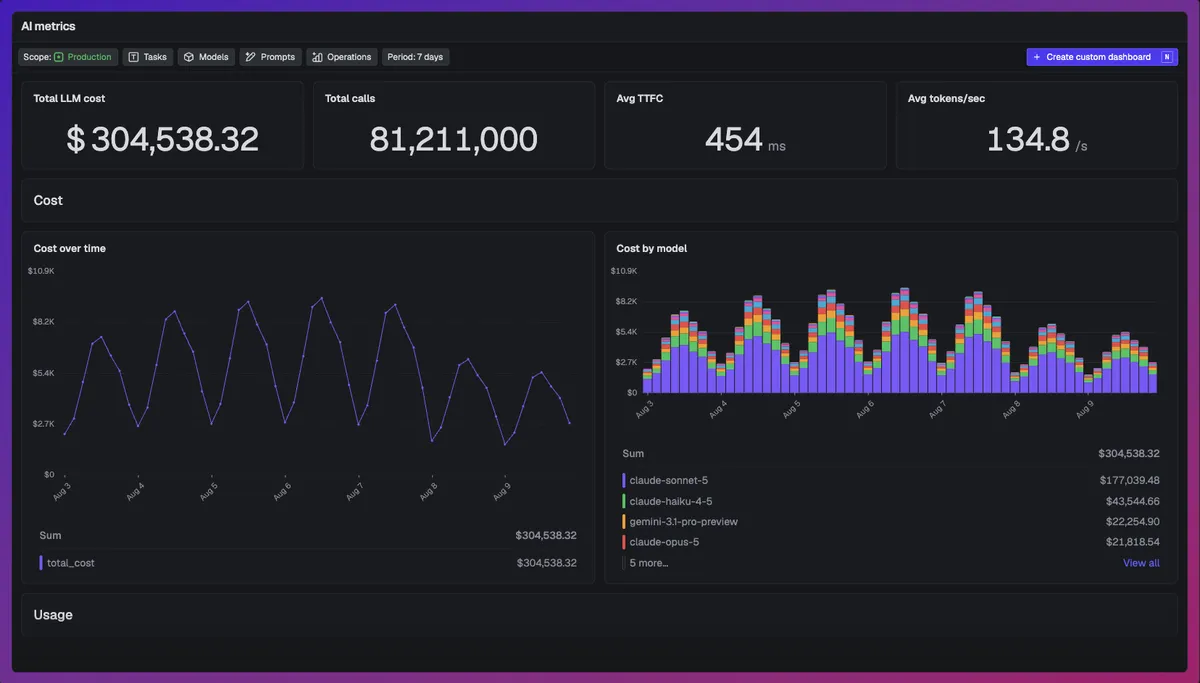
Task: Click the '5 more…' legend entry
Action: point(649,563)
